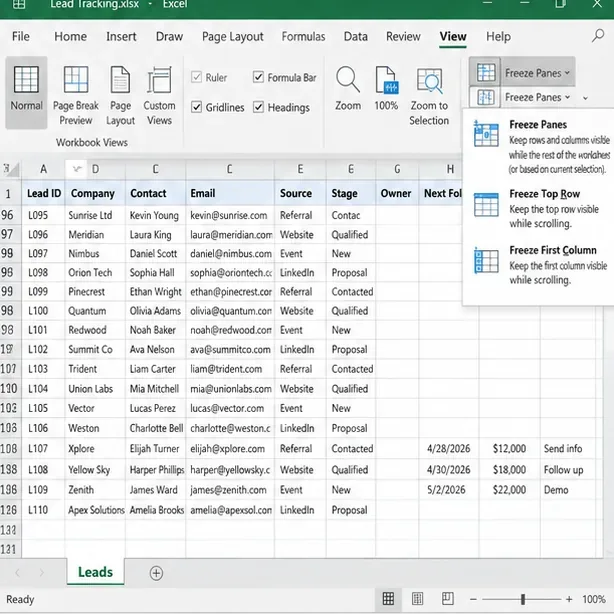Open the Formulas tab

[x=303, y=36]
